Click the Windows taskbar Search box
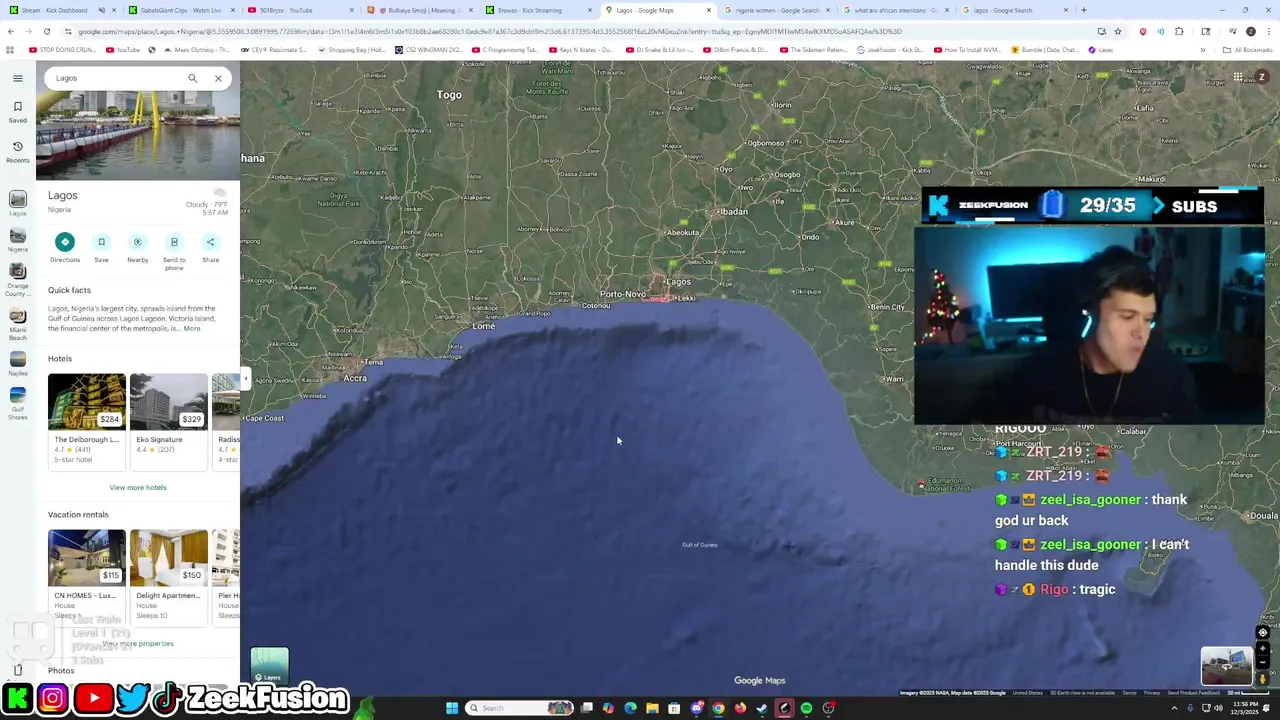 [x=520, y=708]
